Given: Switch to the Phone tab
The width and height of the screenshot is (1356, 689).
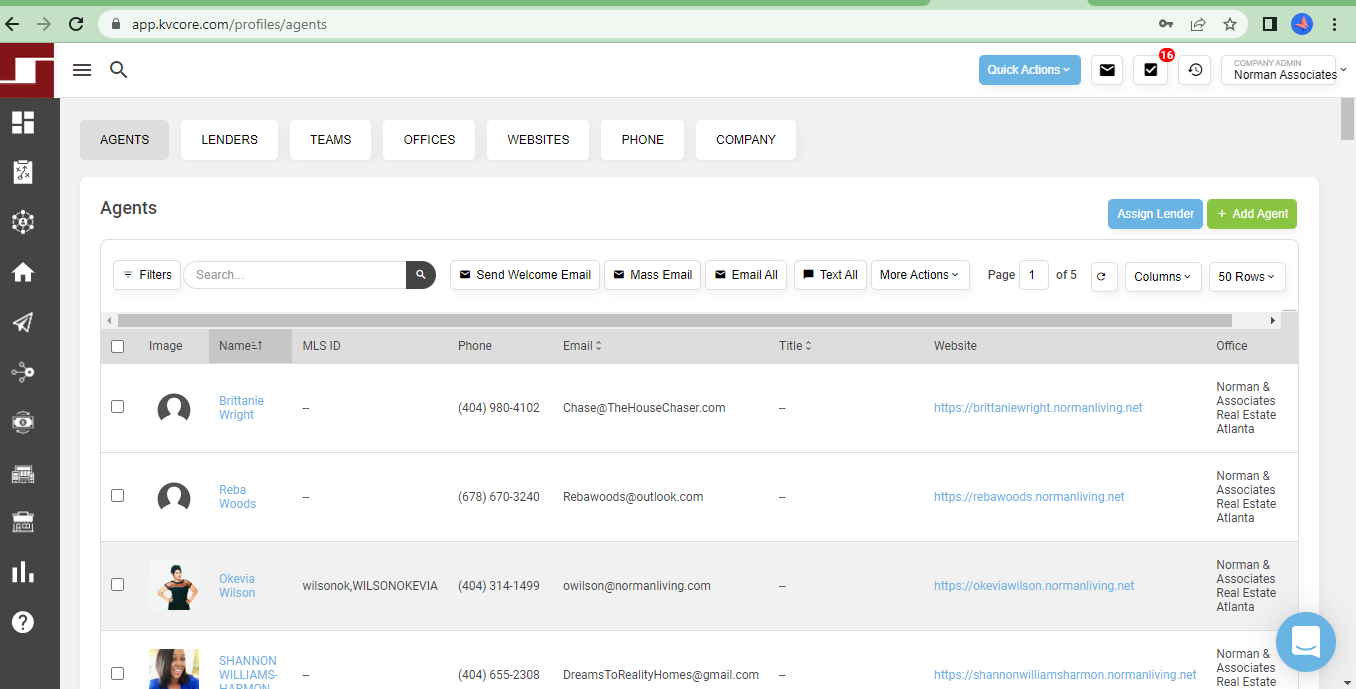Looking at the screenshot, I should point(642,140).
